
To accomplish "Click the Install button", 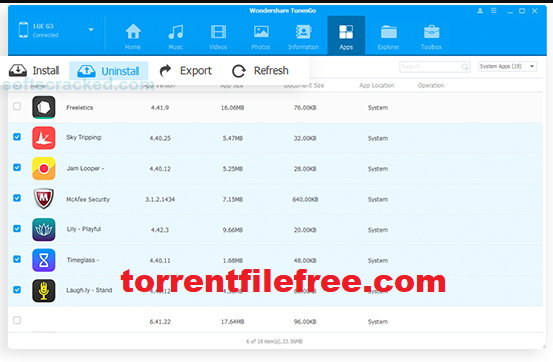I will click(34, 71).
